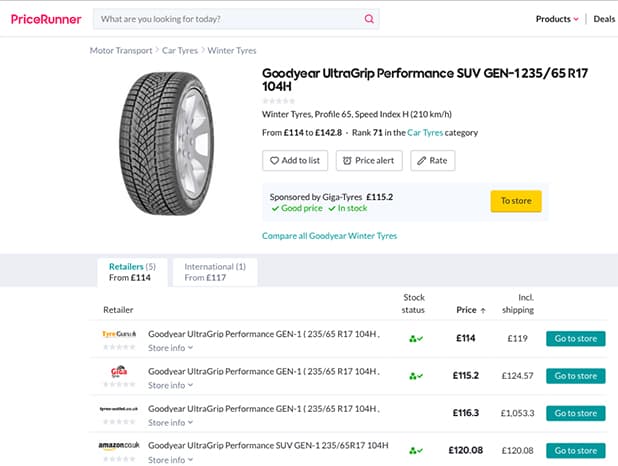This screenshot has height=466, width=618.
Task: Expand Store info for TyreGuru
Action: coord(170,348)
